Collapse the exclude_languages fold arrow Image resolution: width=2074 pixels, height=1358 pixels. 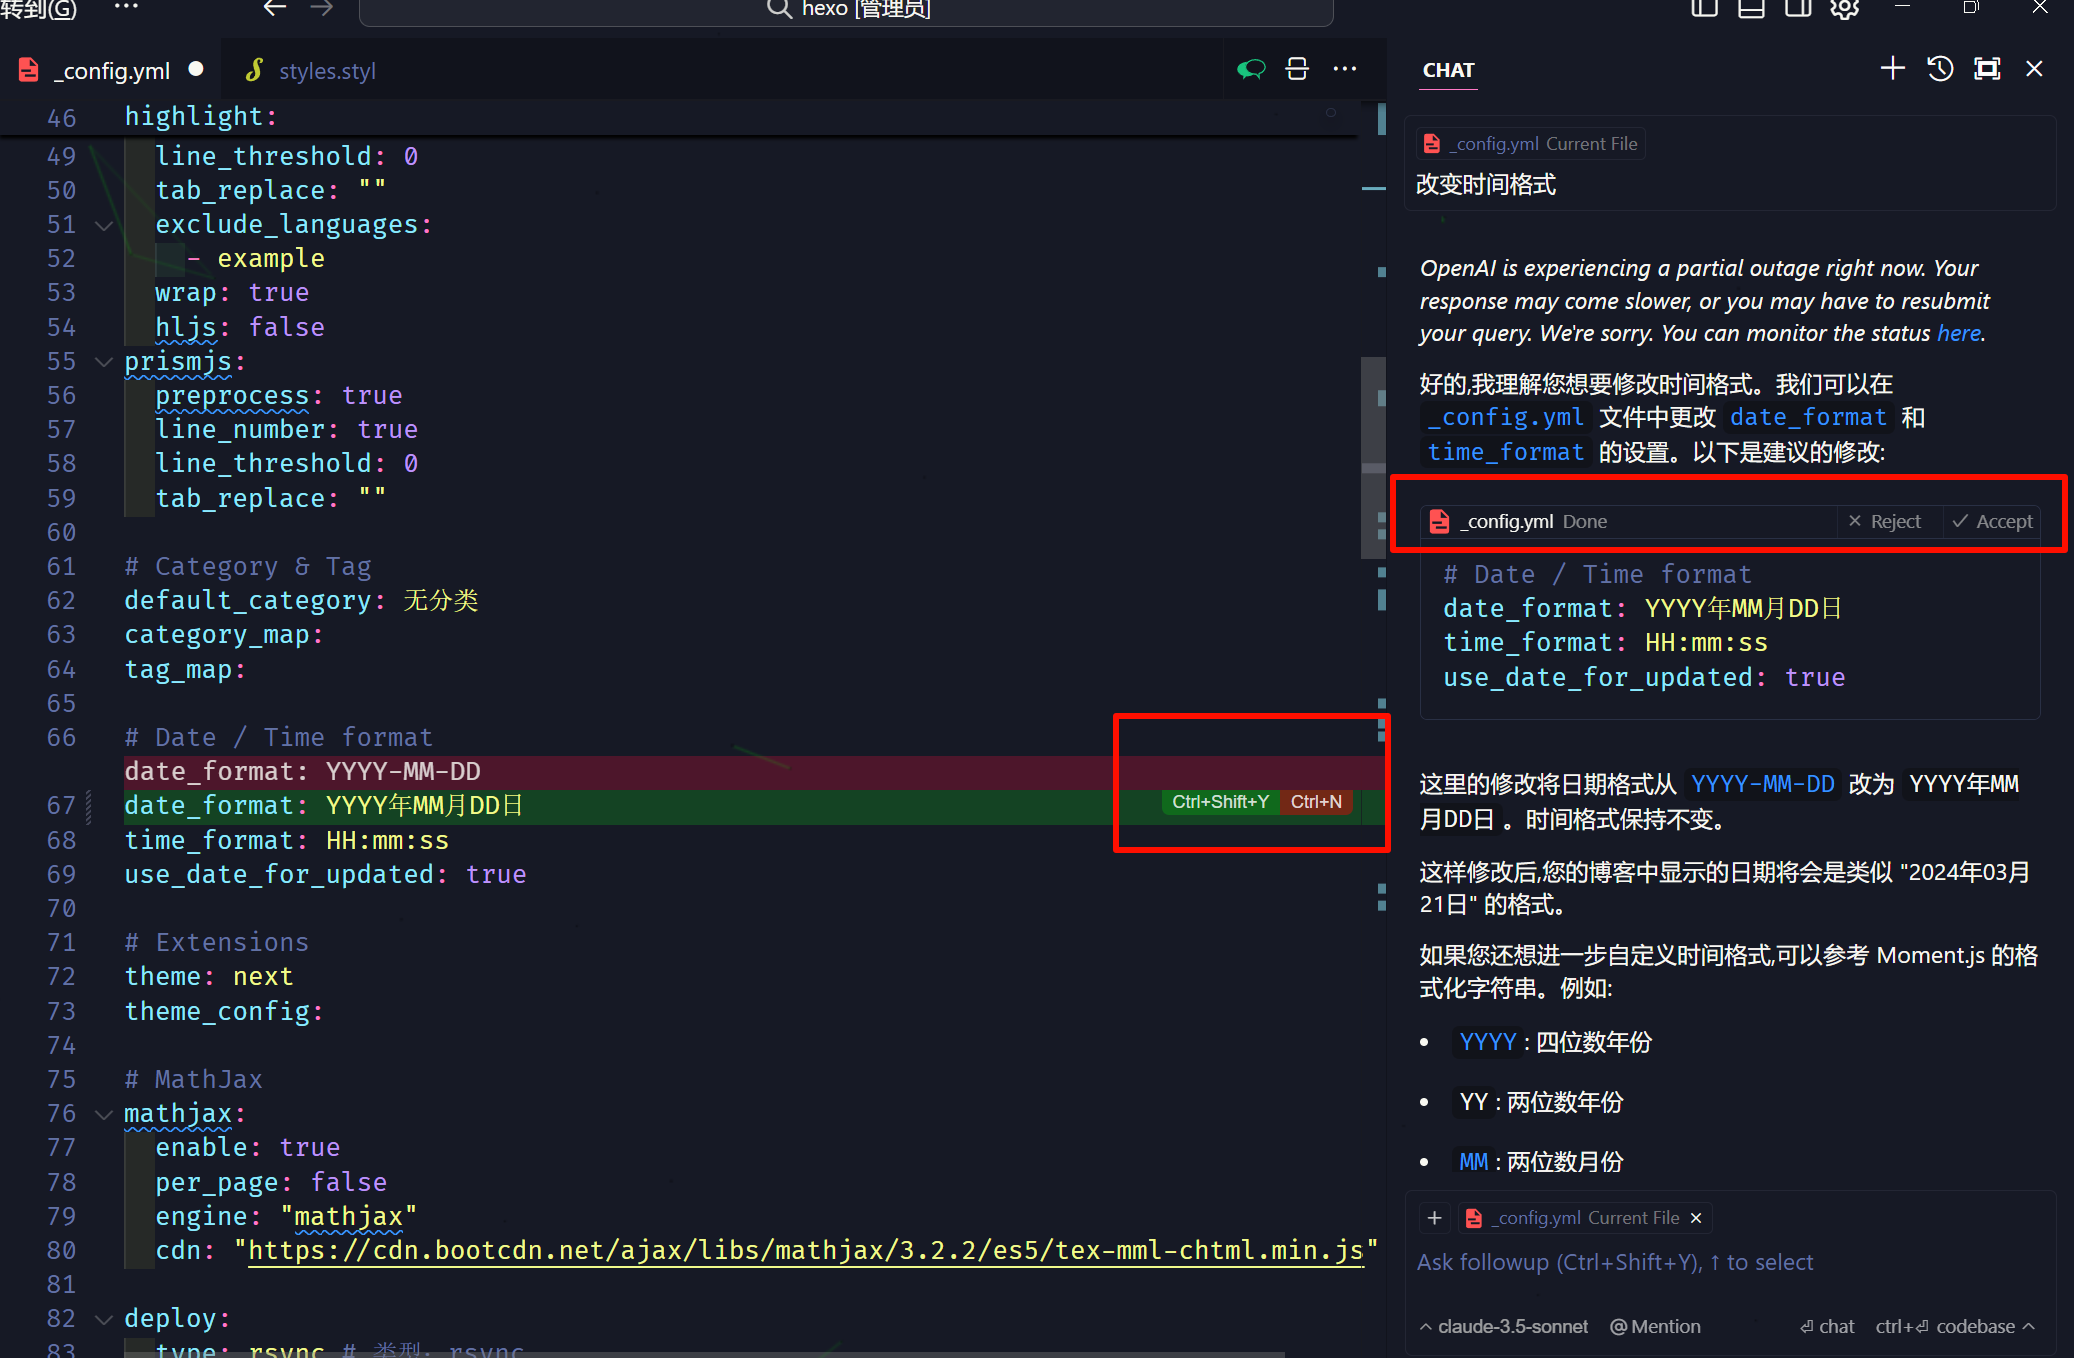point(103,225)
